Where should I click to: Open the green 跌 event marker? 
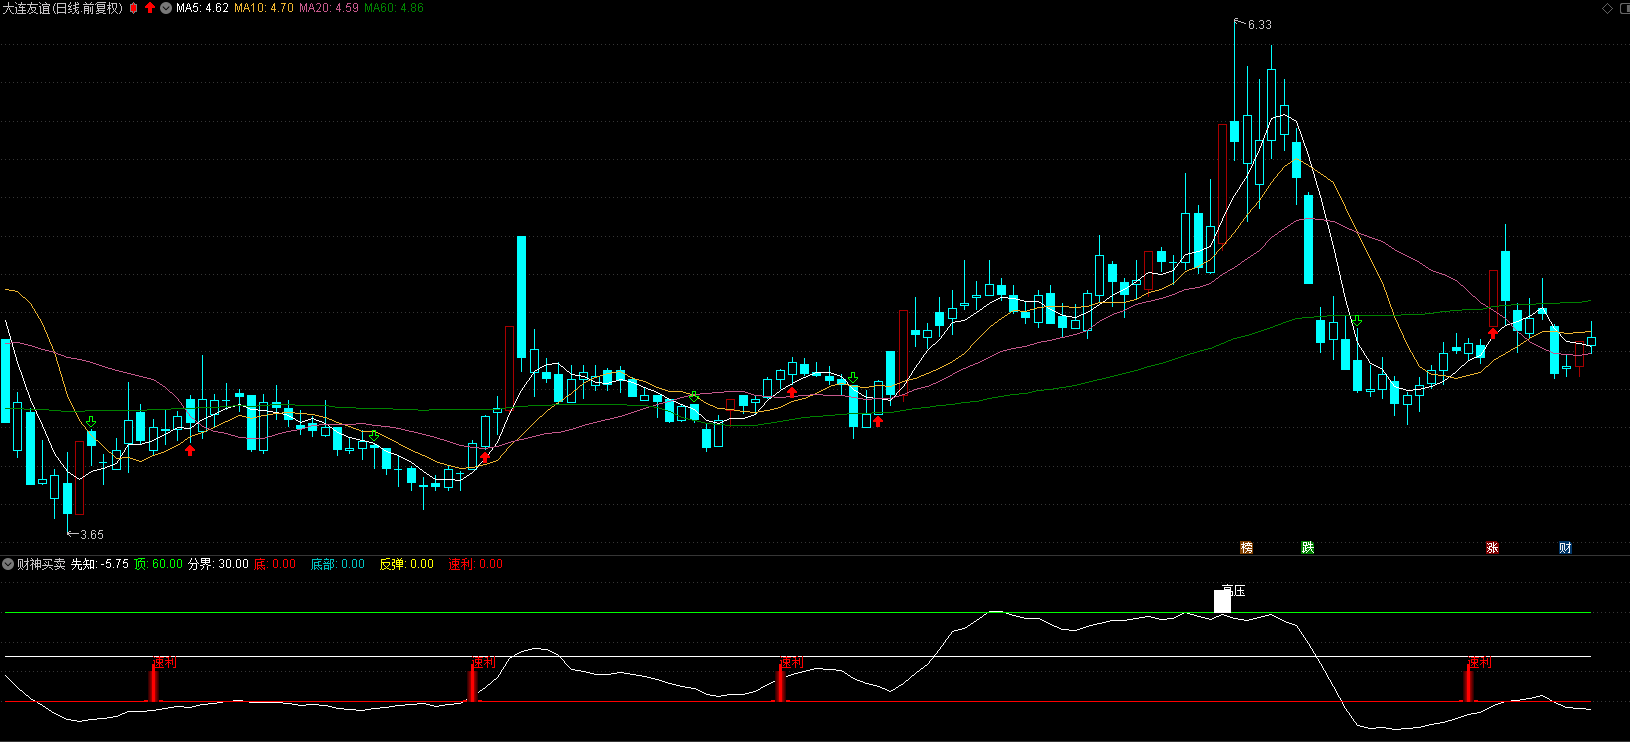[1307, 547]
